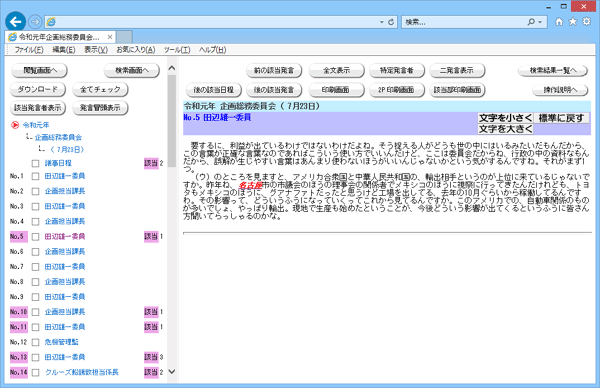Check the No.10 企画担当課長 checkbox
Screen dimensions: 600x388
[x=35, y=312]
